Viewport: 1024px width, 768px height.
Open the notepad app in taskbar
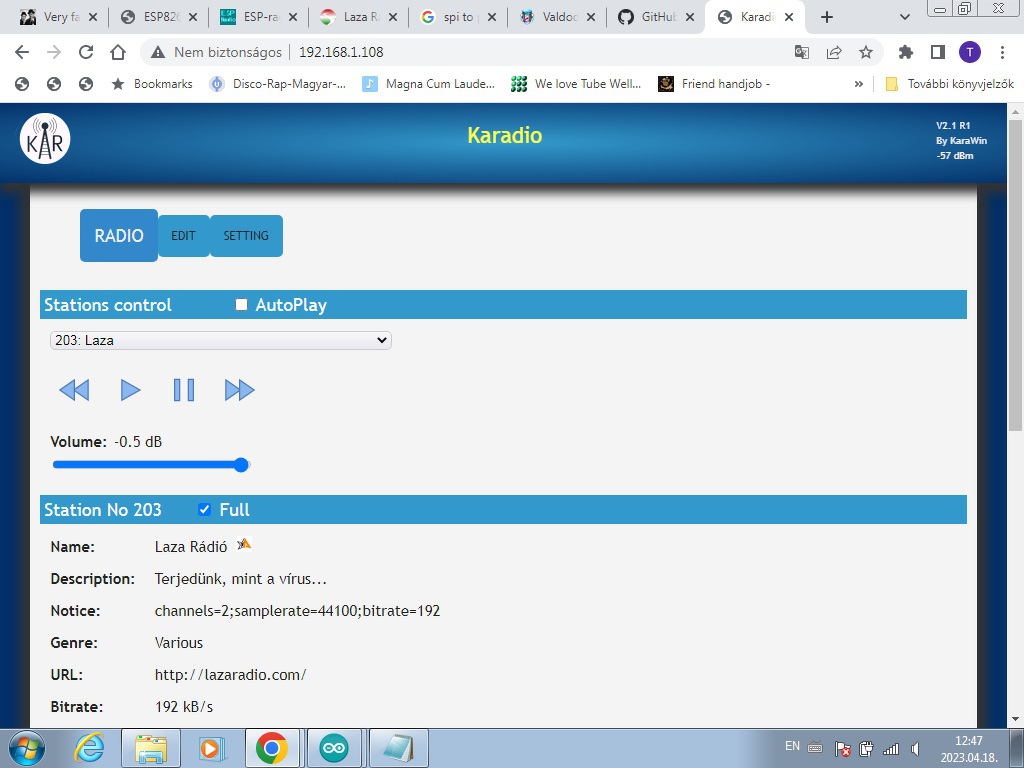(398, 748)
